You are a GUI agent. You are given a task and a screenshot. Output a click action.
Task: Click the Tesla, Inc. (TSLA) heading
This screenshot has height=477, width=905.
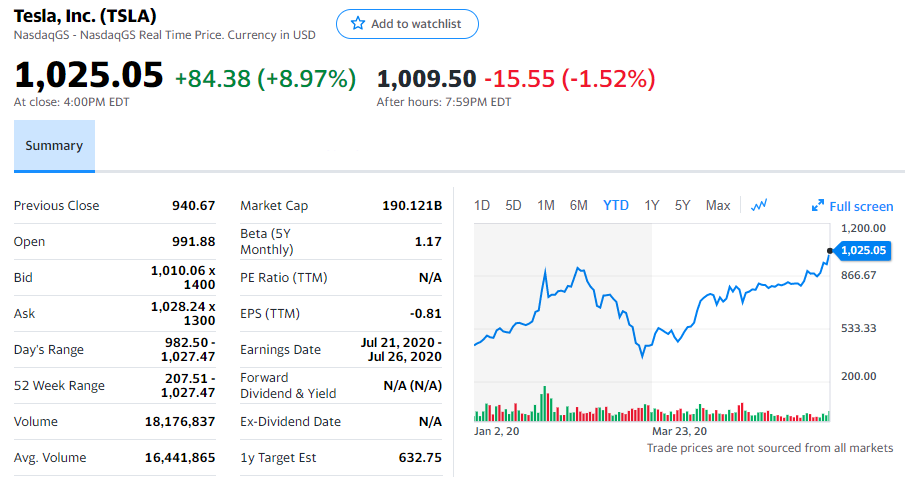pyautogui.click(x=85, y=16)
